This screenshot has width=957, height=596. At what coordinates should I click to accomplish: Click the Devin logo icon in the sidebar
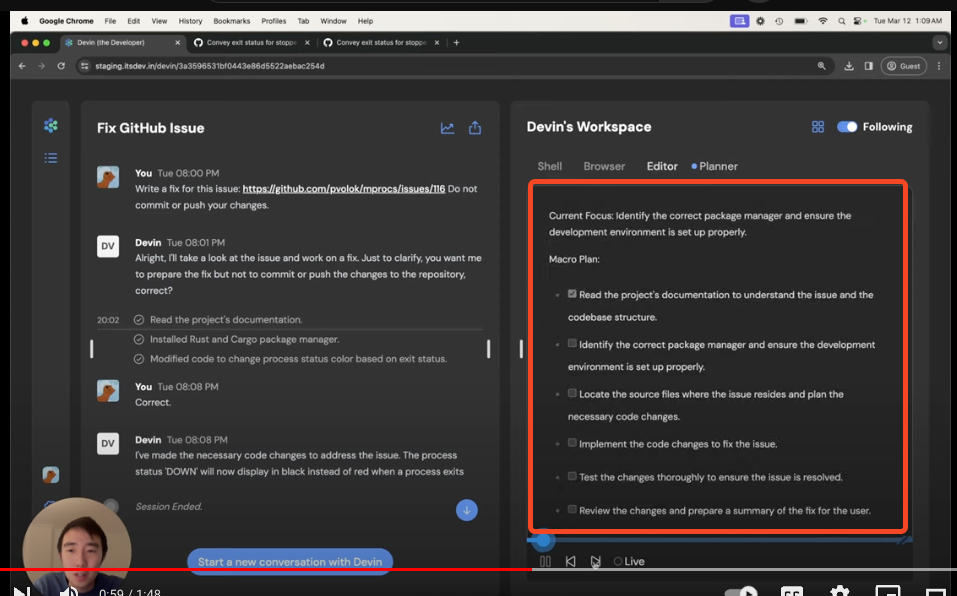click(x=51, y=125)
